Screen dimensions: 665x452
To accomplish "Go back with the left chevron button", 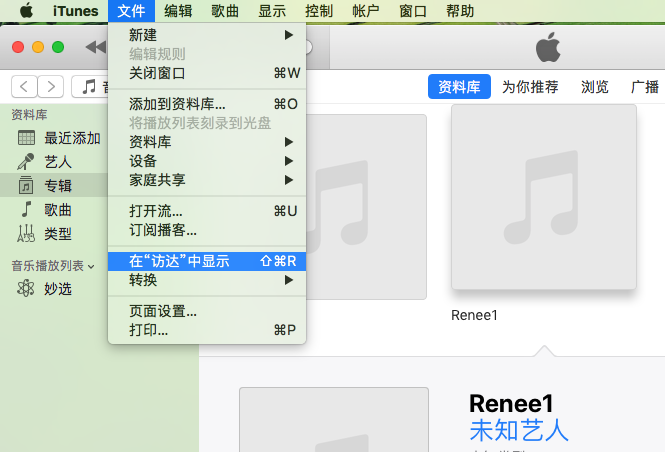I will pos(24,86).
